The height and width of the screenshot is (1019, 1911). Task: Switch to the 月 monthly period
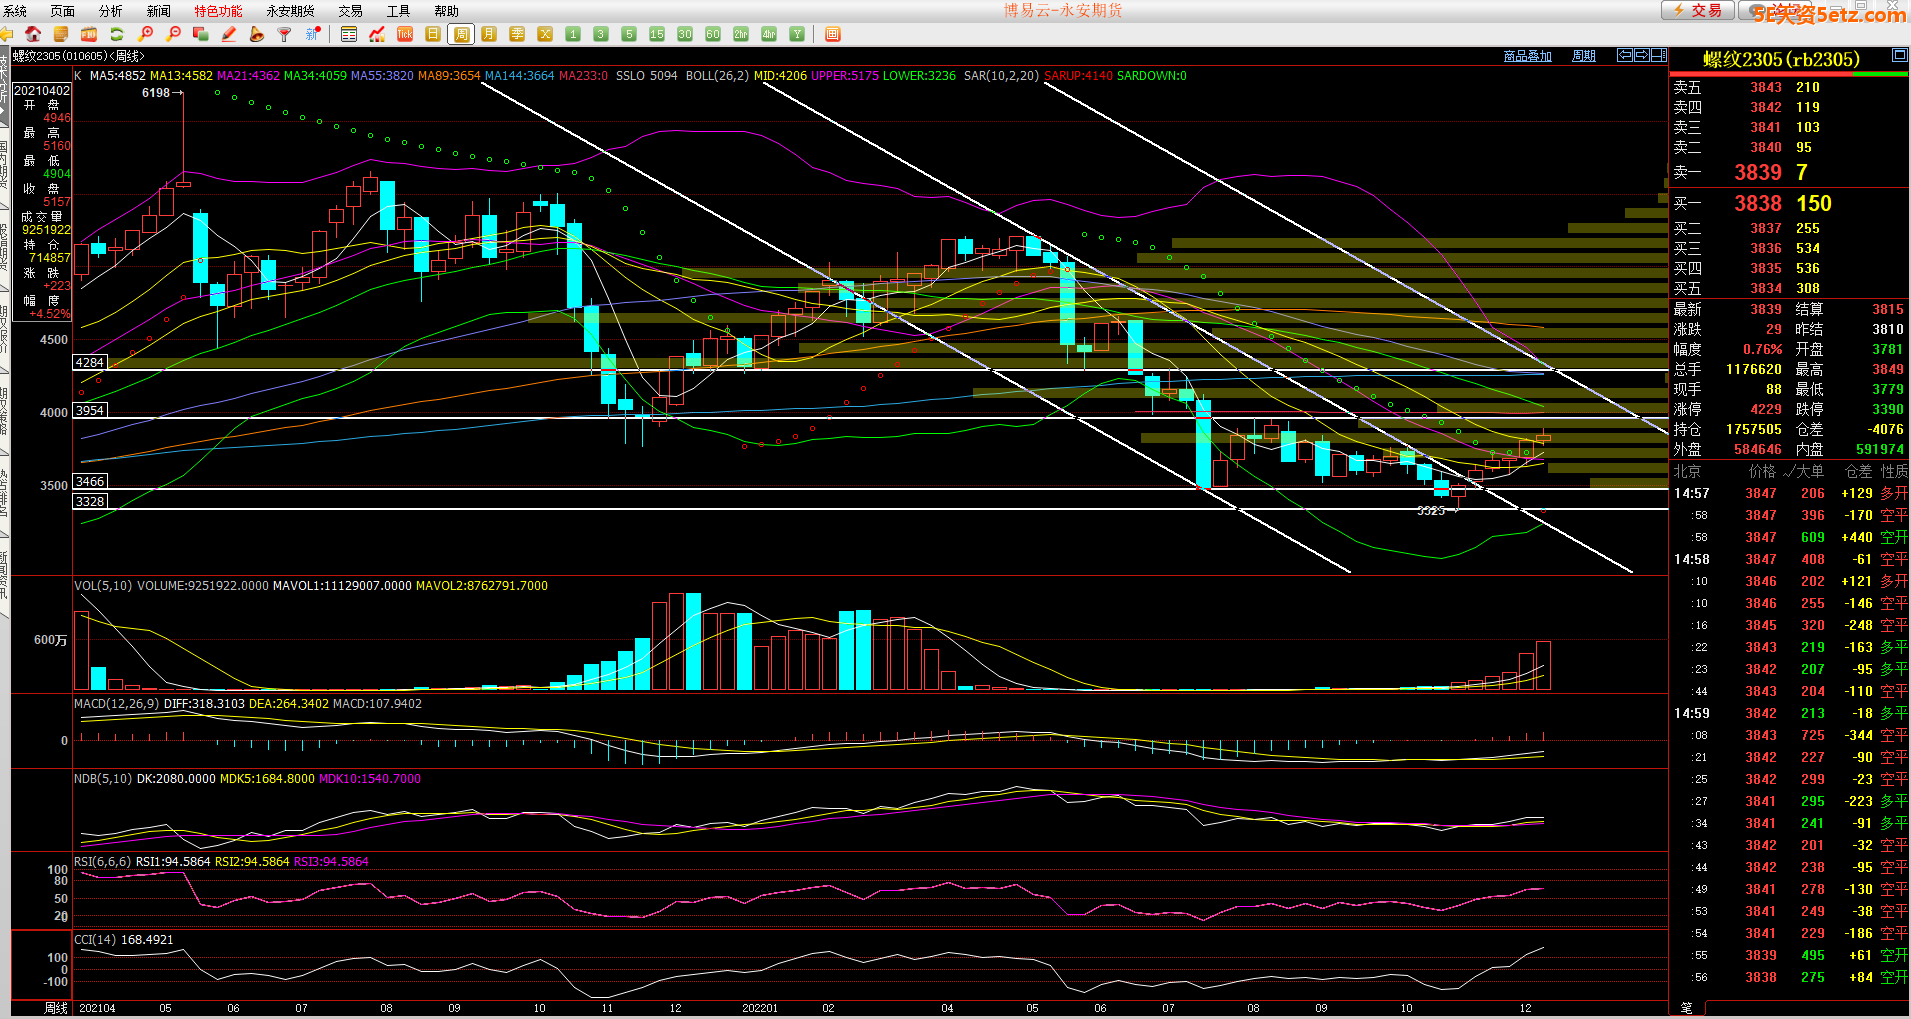(489, 34)
